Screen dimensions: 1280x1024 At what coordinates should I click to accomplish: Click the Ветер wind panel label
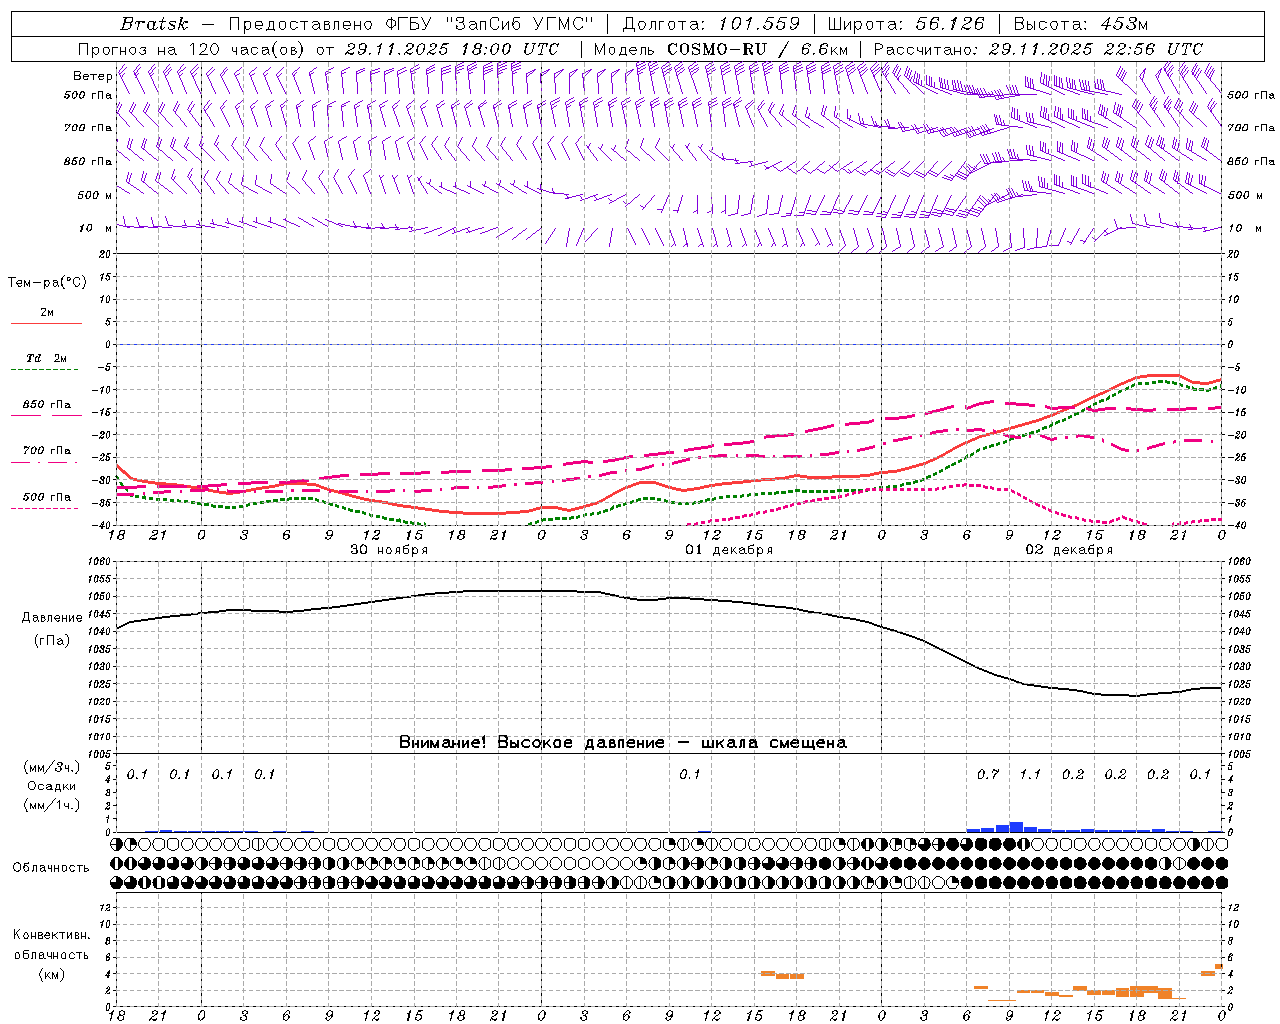click(x=93, y=76)
